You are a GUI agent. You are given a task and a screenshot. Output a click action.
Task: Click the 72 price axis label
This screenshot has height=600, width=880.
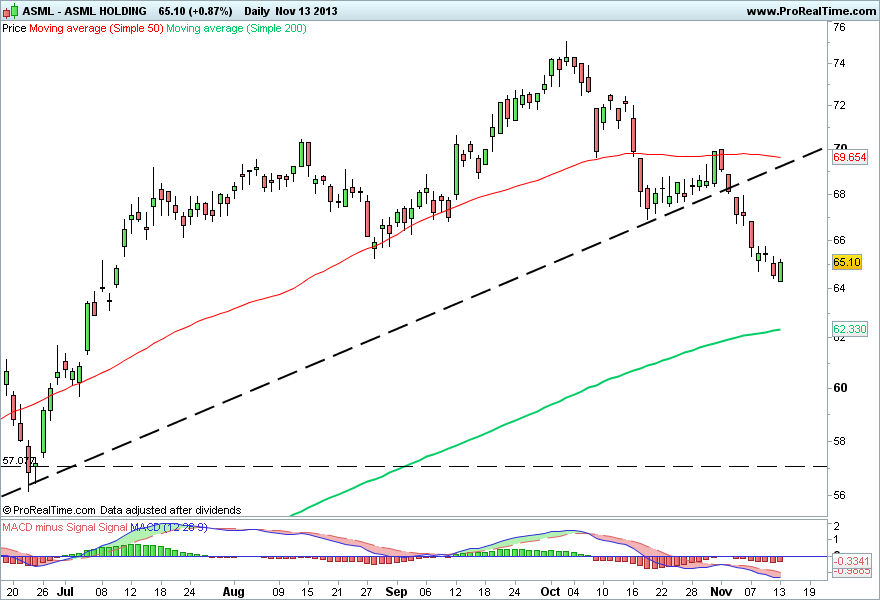pos(839,105)
